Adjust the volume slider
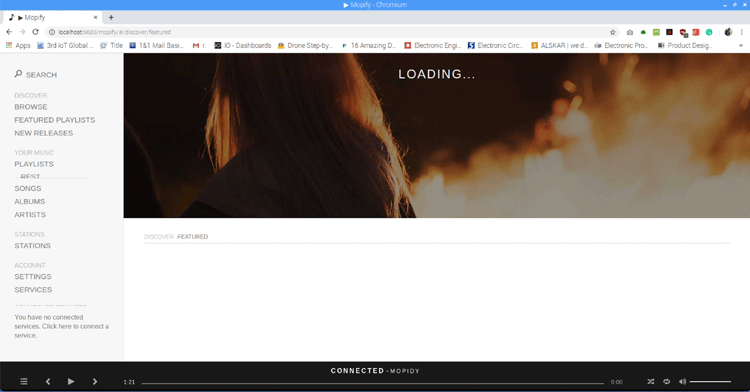Screen dimensions: 750x392 pyautogui.click(x=710, y=381)
